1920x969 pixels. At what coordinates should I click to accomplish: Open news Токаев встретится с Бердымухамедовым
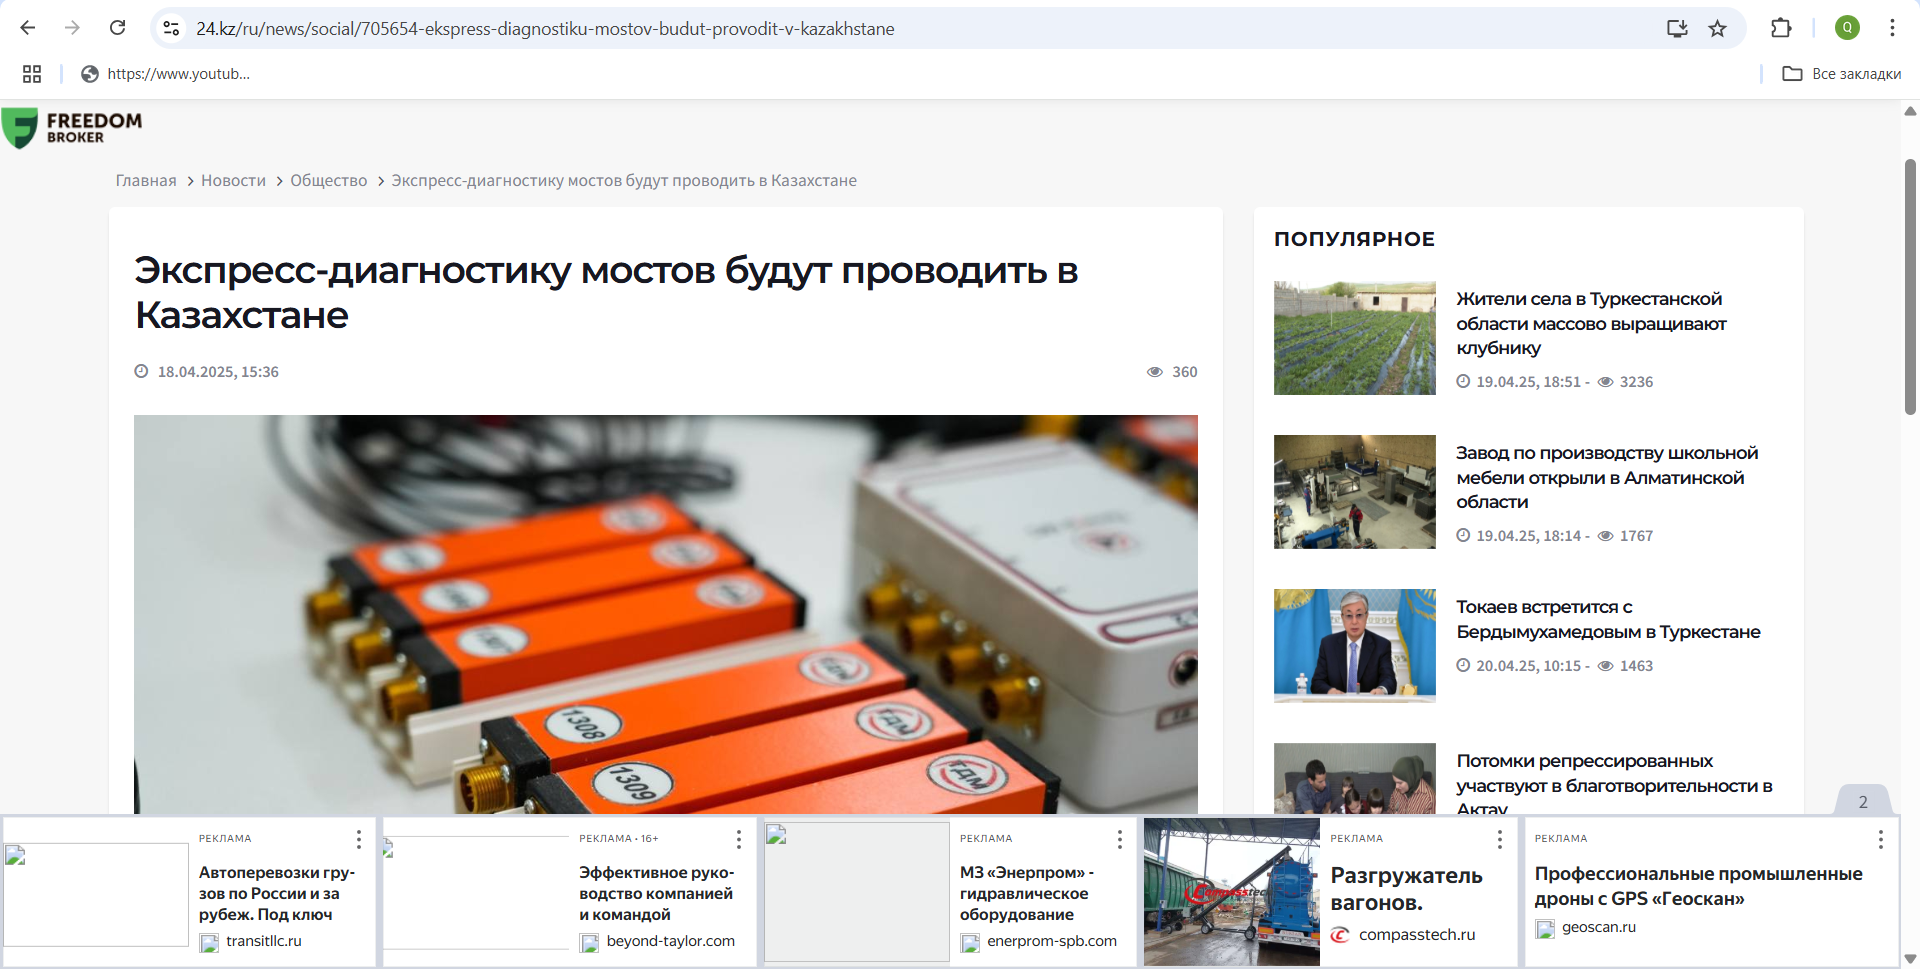point(1608,619)
